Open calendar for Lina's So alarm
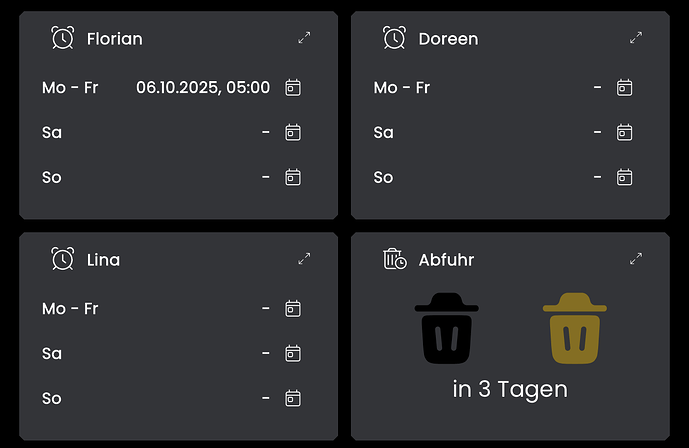 293,398
